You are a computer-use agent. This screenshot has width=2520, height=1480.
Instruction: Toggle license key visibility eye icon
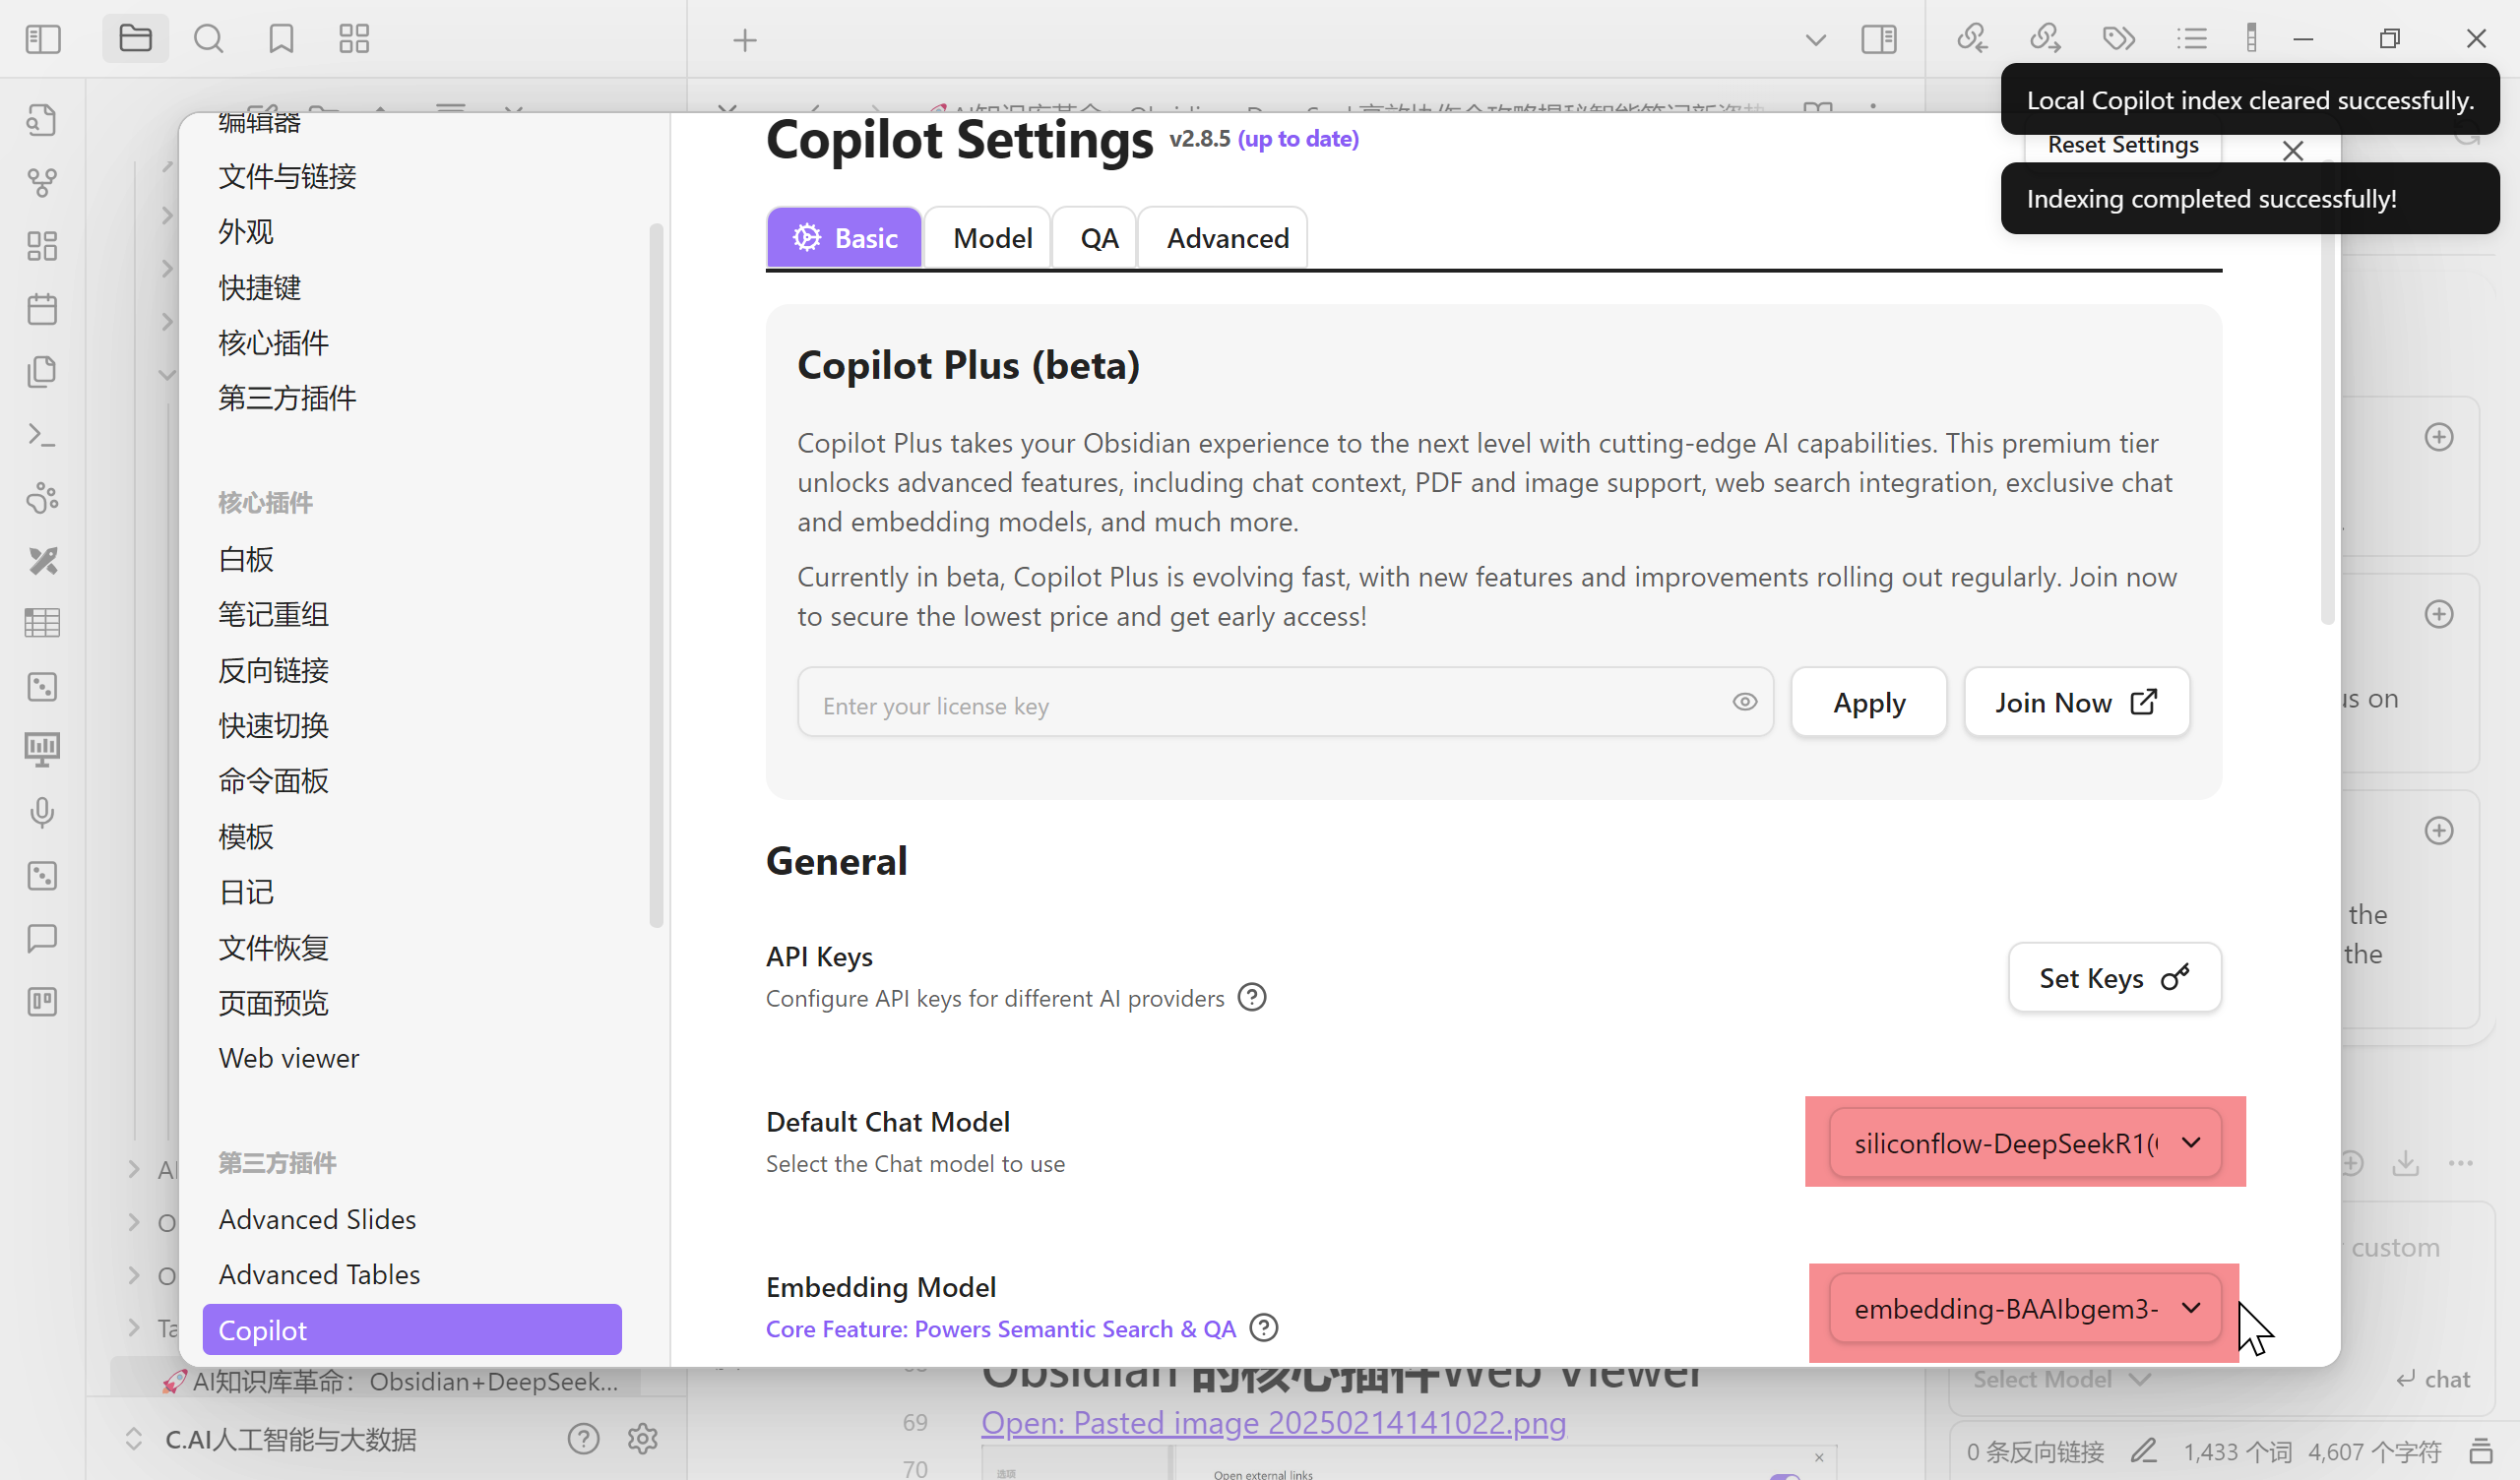tap(1744, 702)
